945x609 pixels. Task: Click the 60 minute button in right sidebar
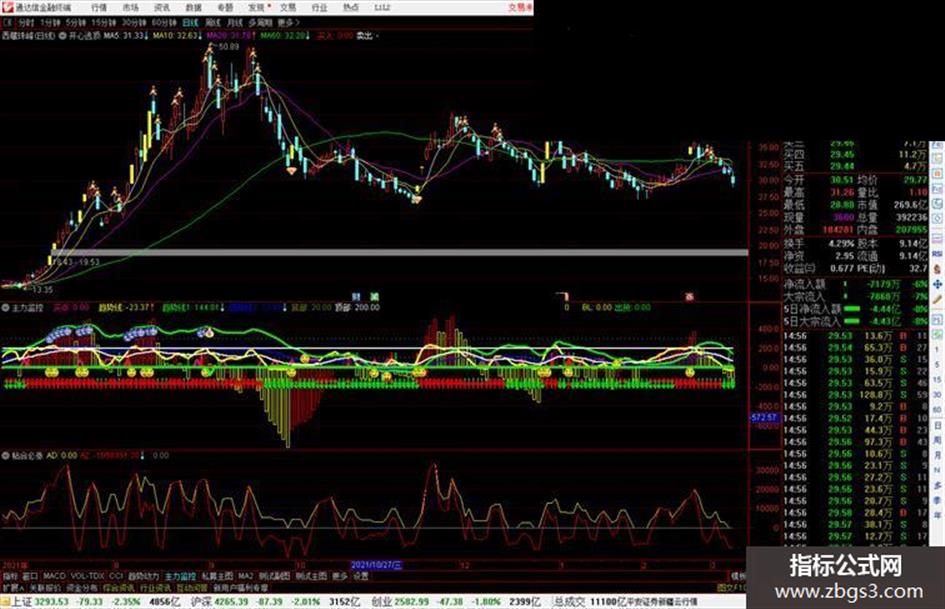937,410
